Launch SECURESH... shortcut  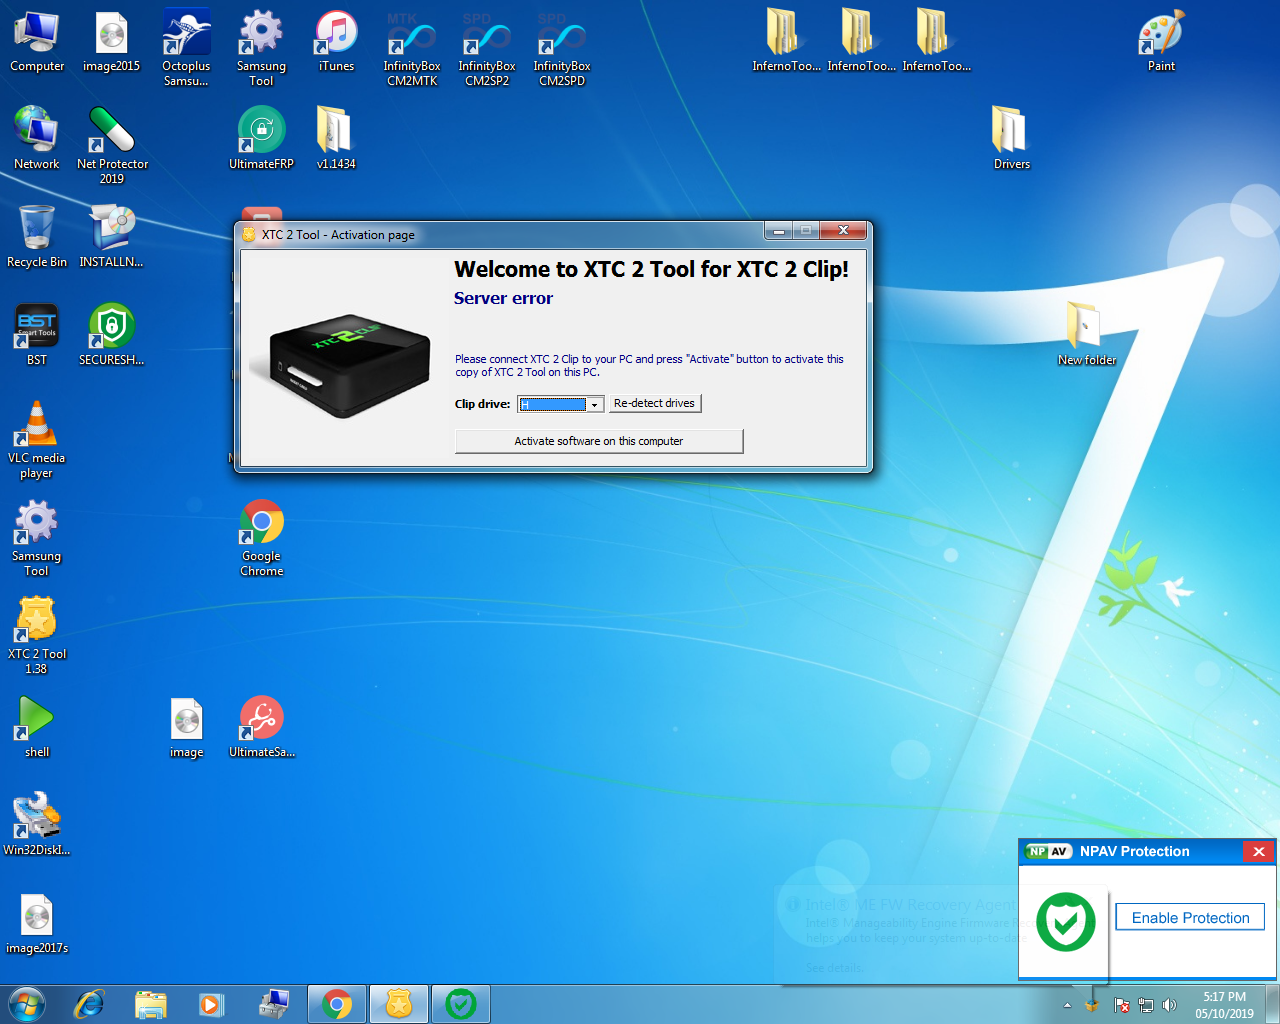pyautogui.click(x=111, y=334)
